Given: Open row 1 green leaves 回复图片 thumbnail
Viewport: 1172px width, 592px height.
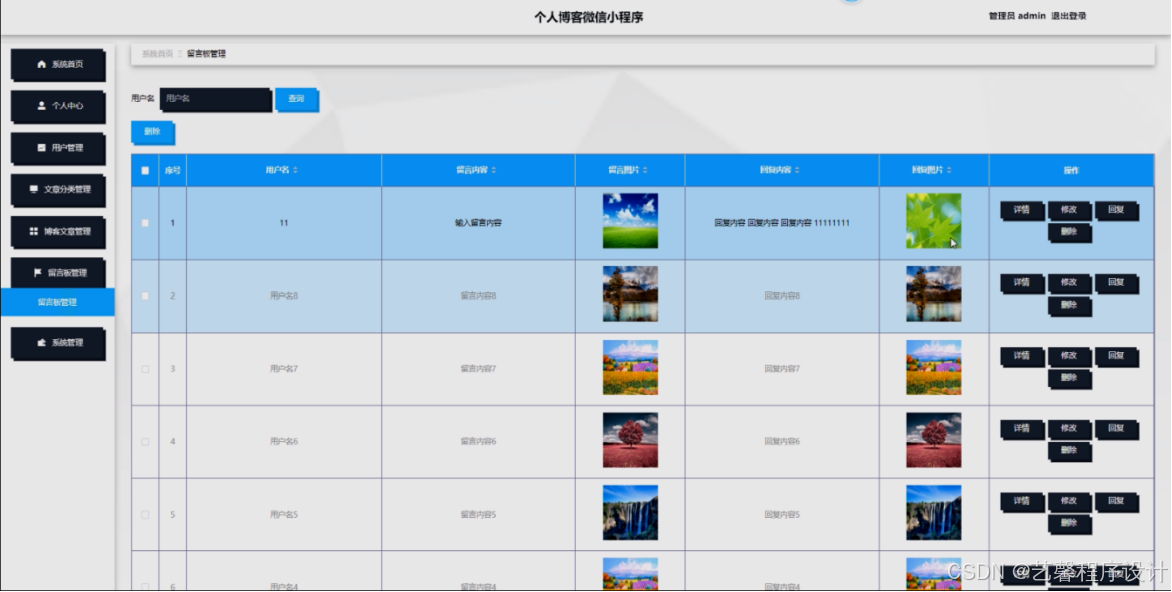Looking at the screenshot, I should click(934, 221).
